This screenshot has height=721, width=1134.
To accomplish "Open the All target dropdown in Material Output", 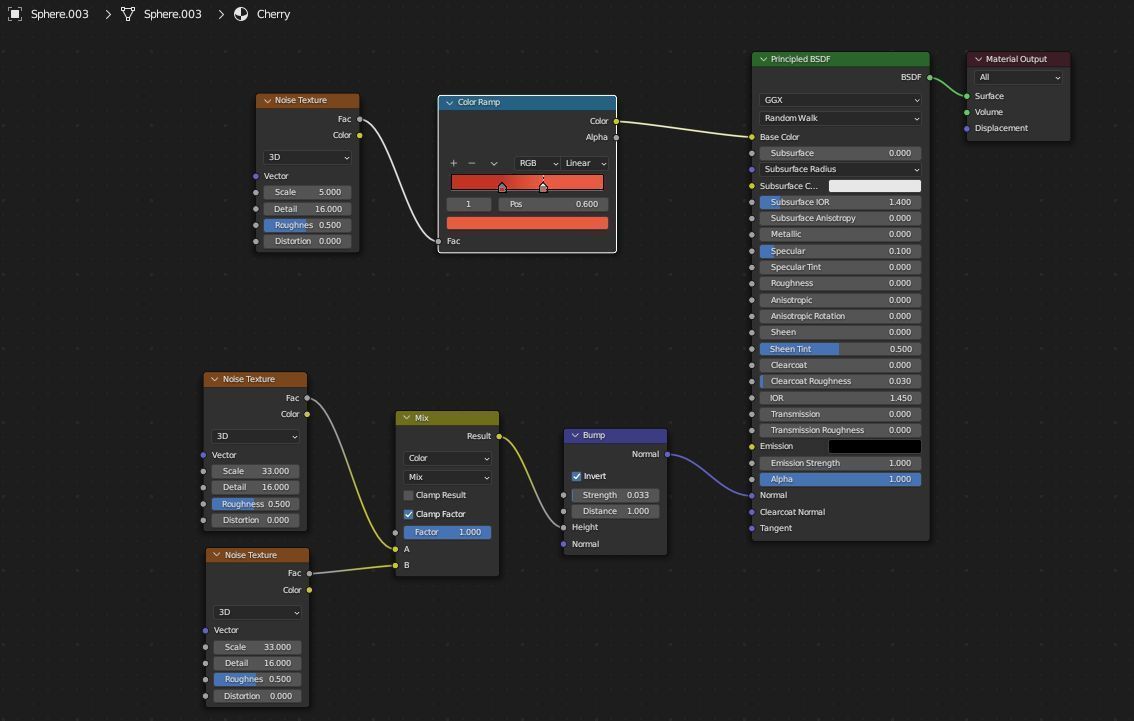I will (1018, 77).
